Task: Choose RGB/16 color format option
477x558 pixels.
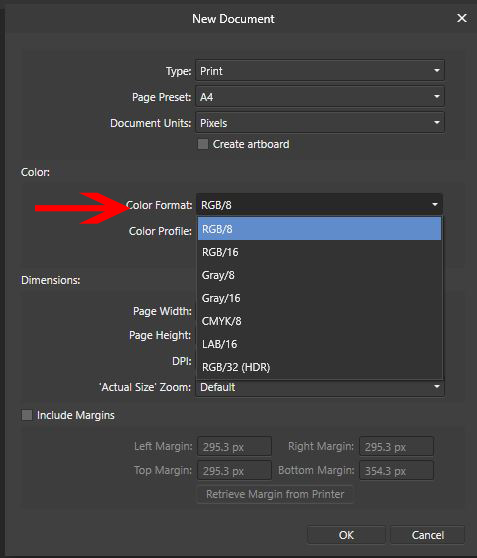Action: [319, 252]
